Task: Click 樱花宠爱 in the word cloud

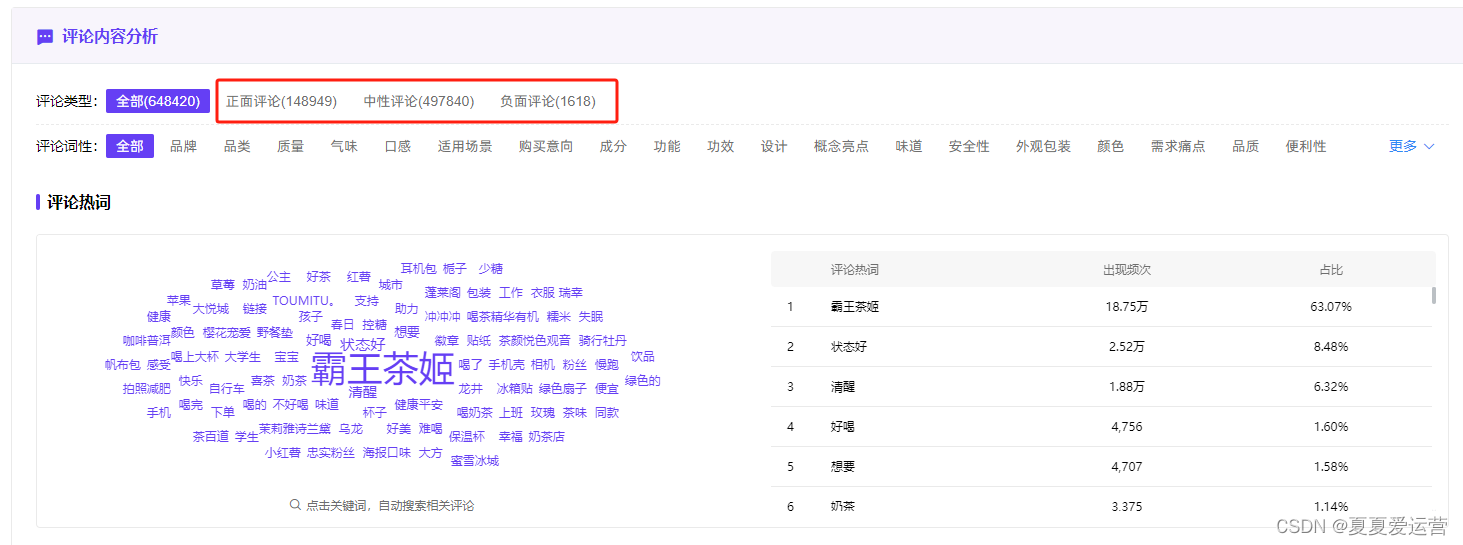Action: click(227, 333)
